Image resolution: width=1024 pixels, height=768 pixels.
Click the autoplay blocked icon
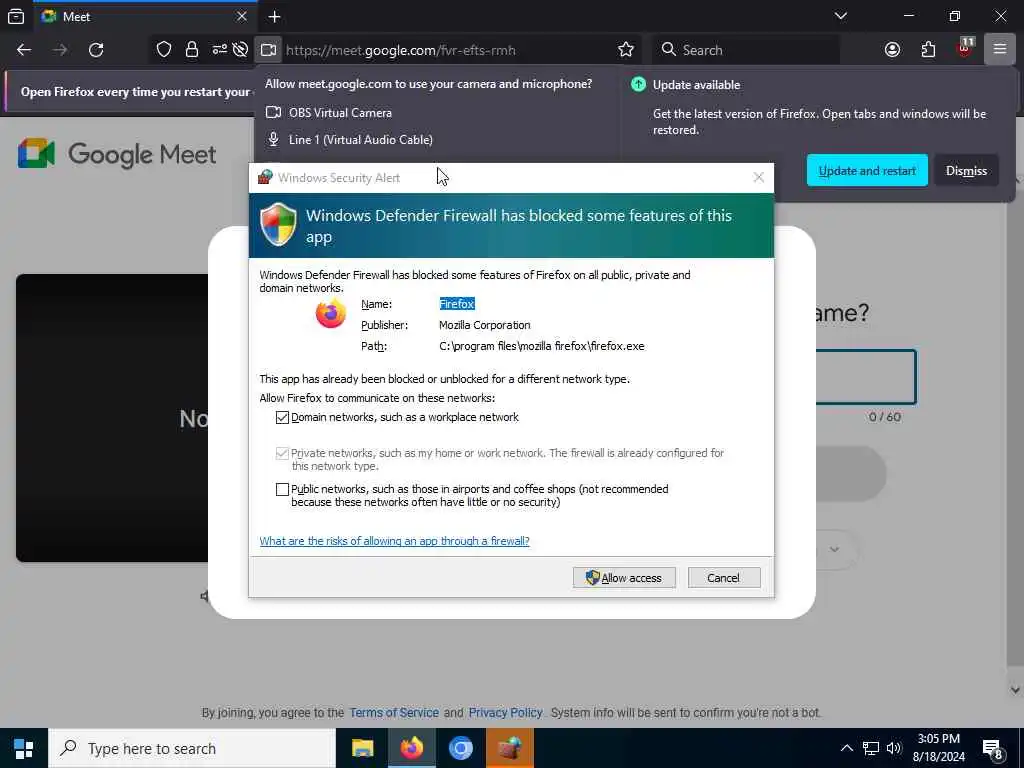[240, 50]
